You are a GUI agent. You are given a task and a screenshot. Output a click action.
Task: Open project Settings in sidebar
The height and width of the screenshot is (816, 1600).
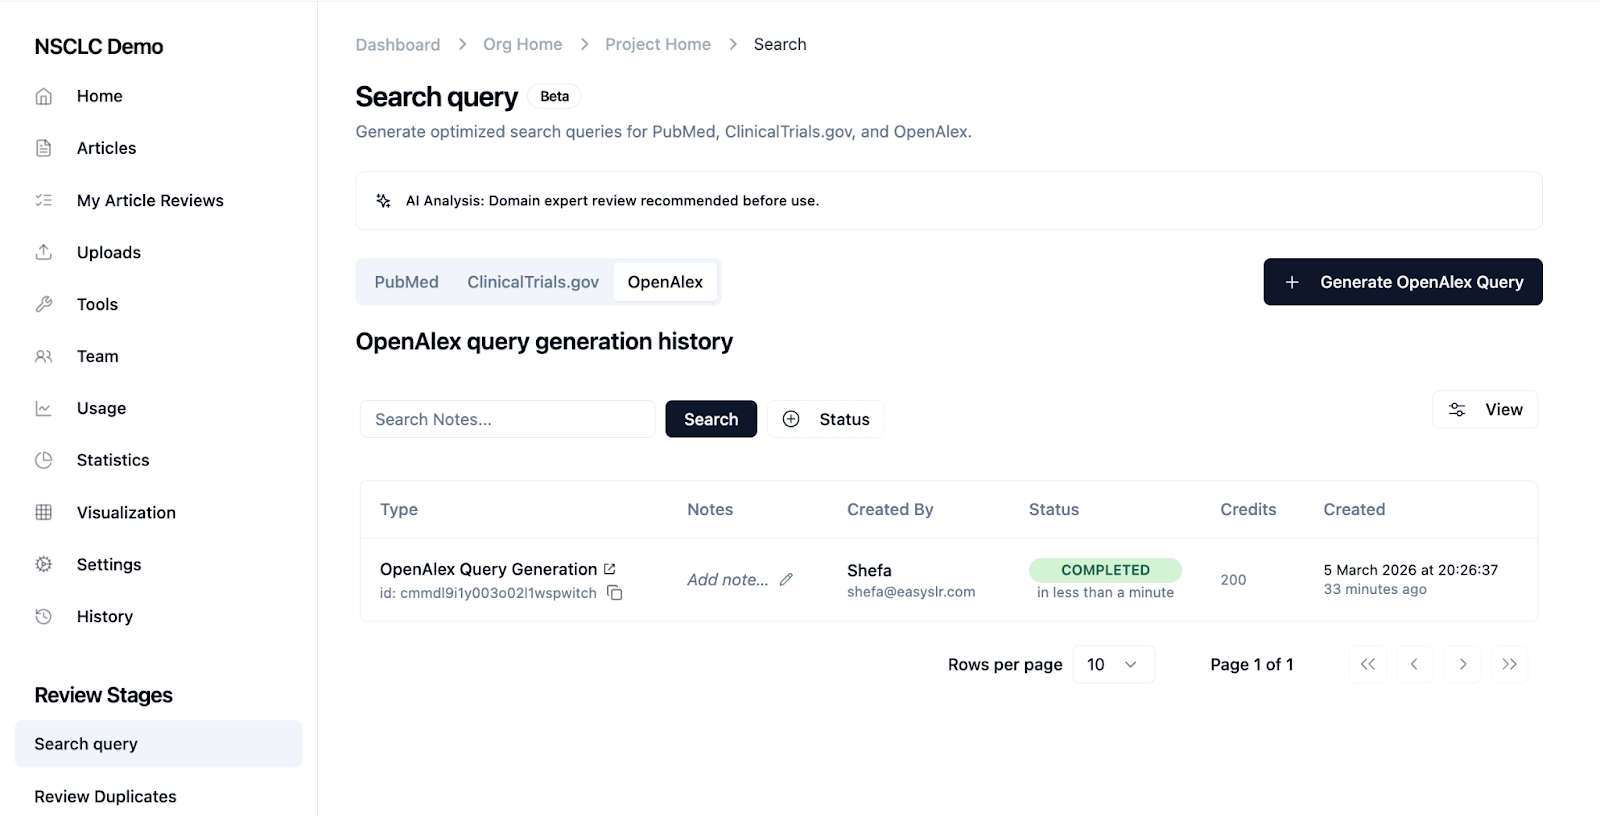coord(108,564)
